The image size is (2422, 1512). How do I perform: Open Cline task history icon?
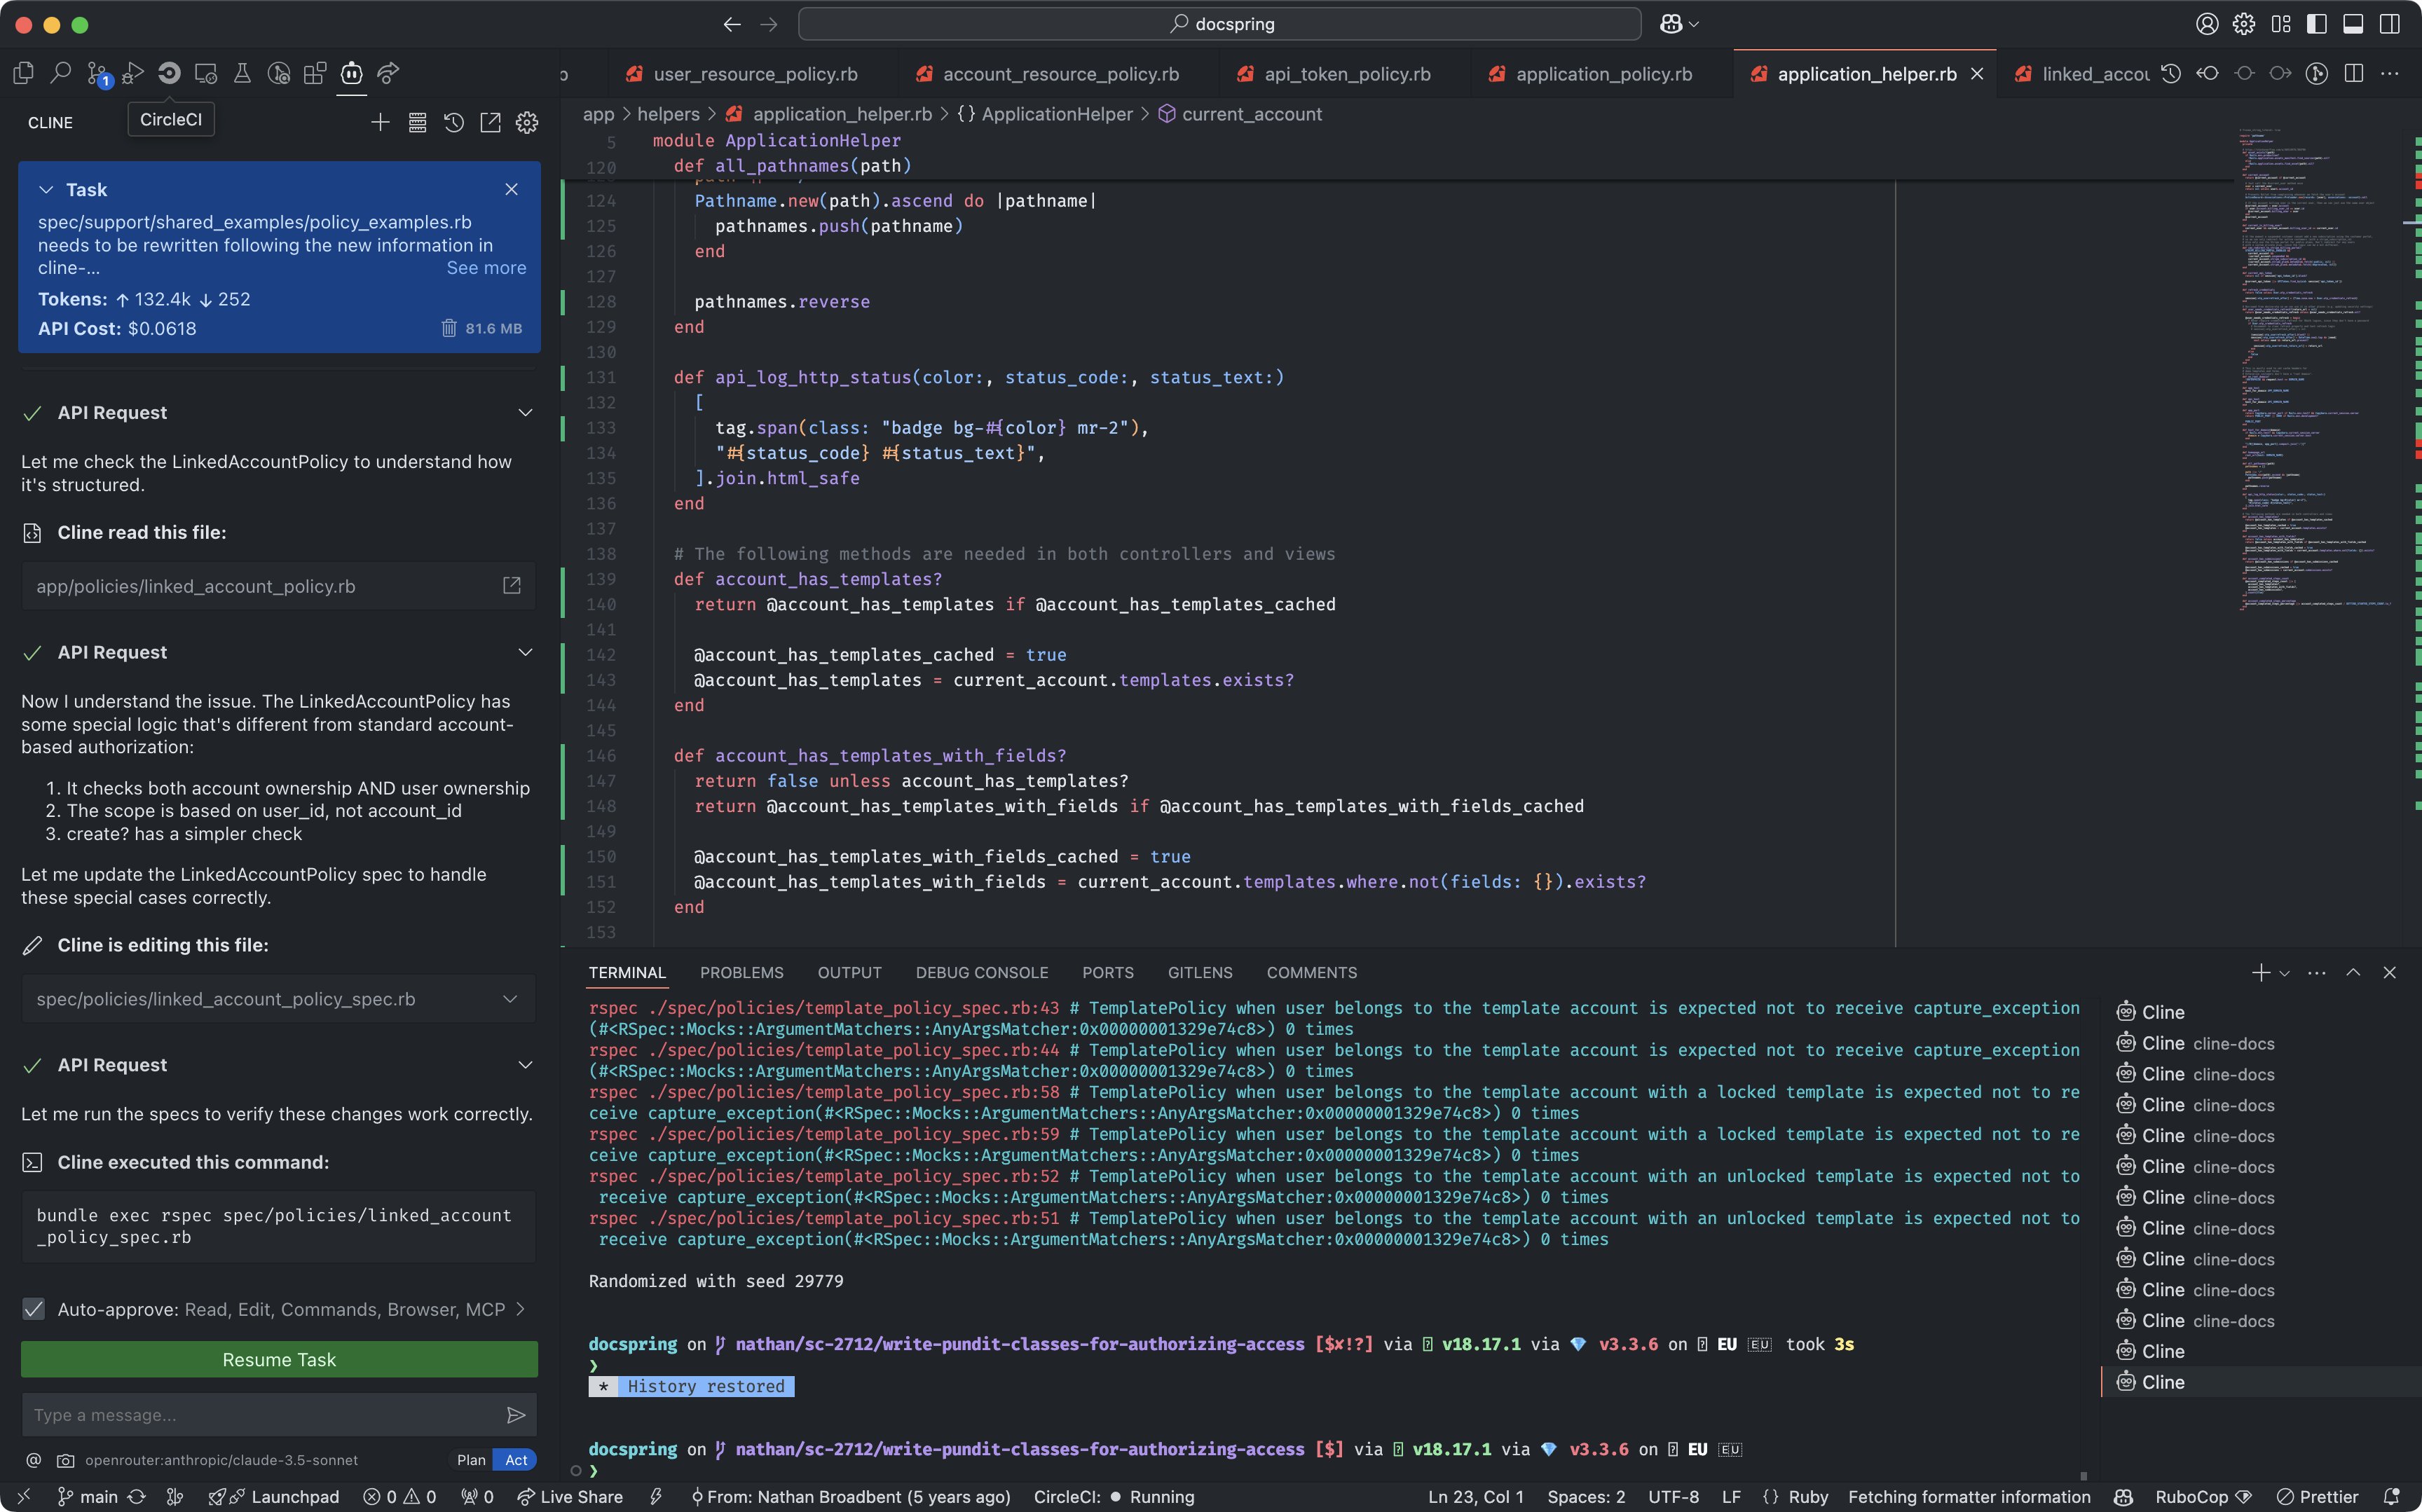pyautogui.click(x=454, y=122)
